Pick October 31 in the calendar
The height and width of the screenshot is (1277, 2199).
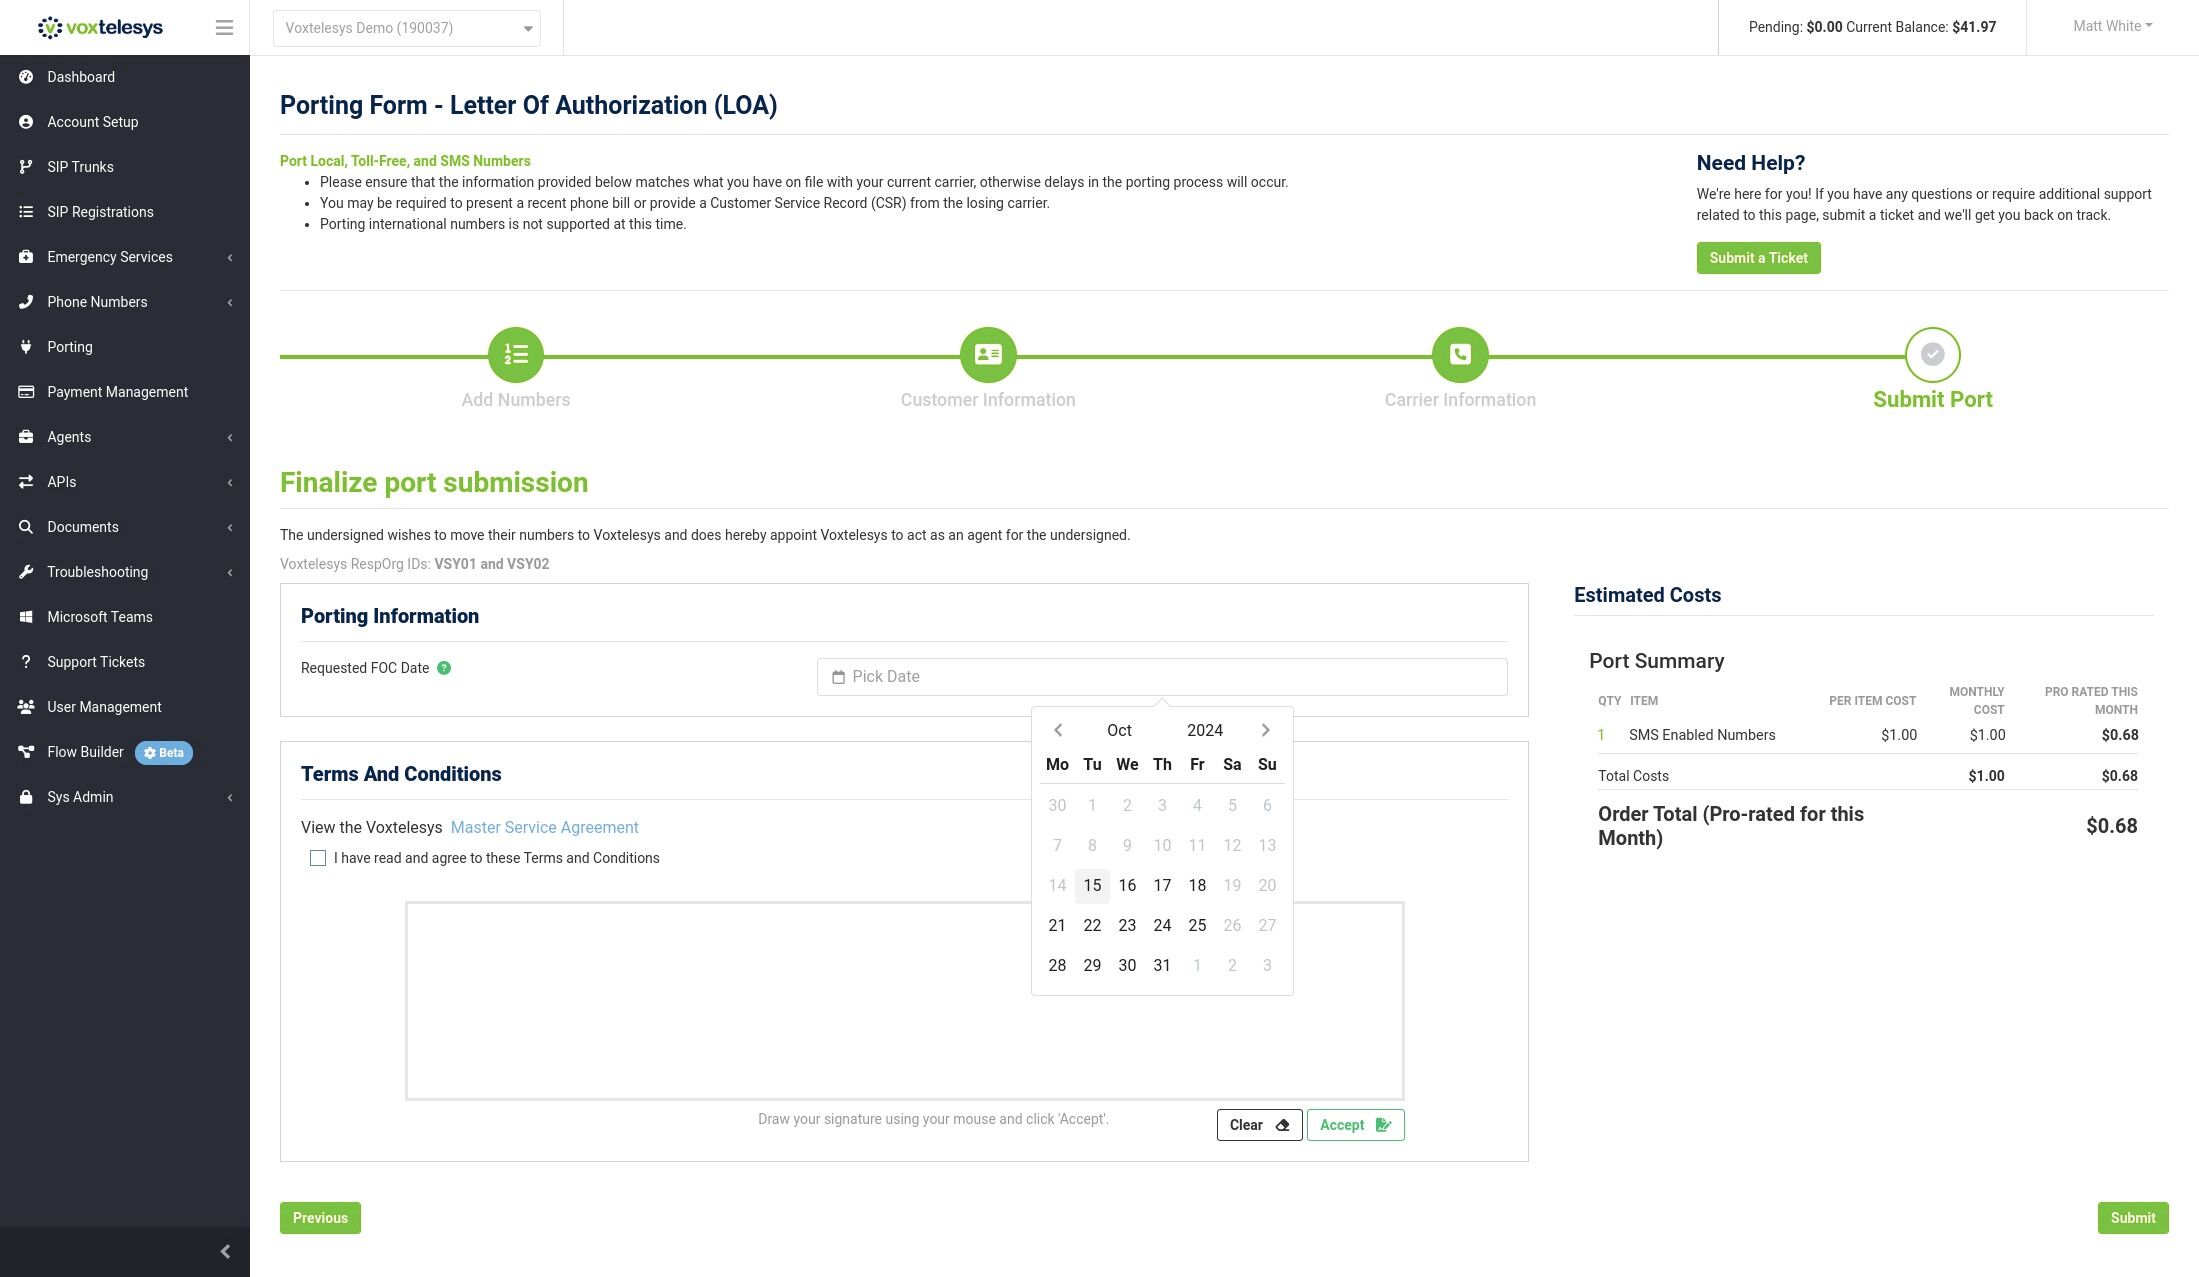click(1162, 966)
